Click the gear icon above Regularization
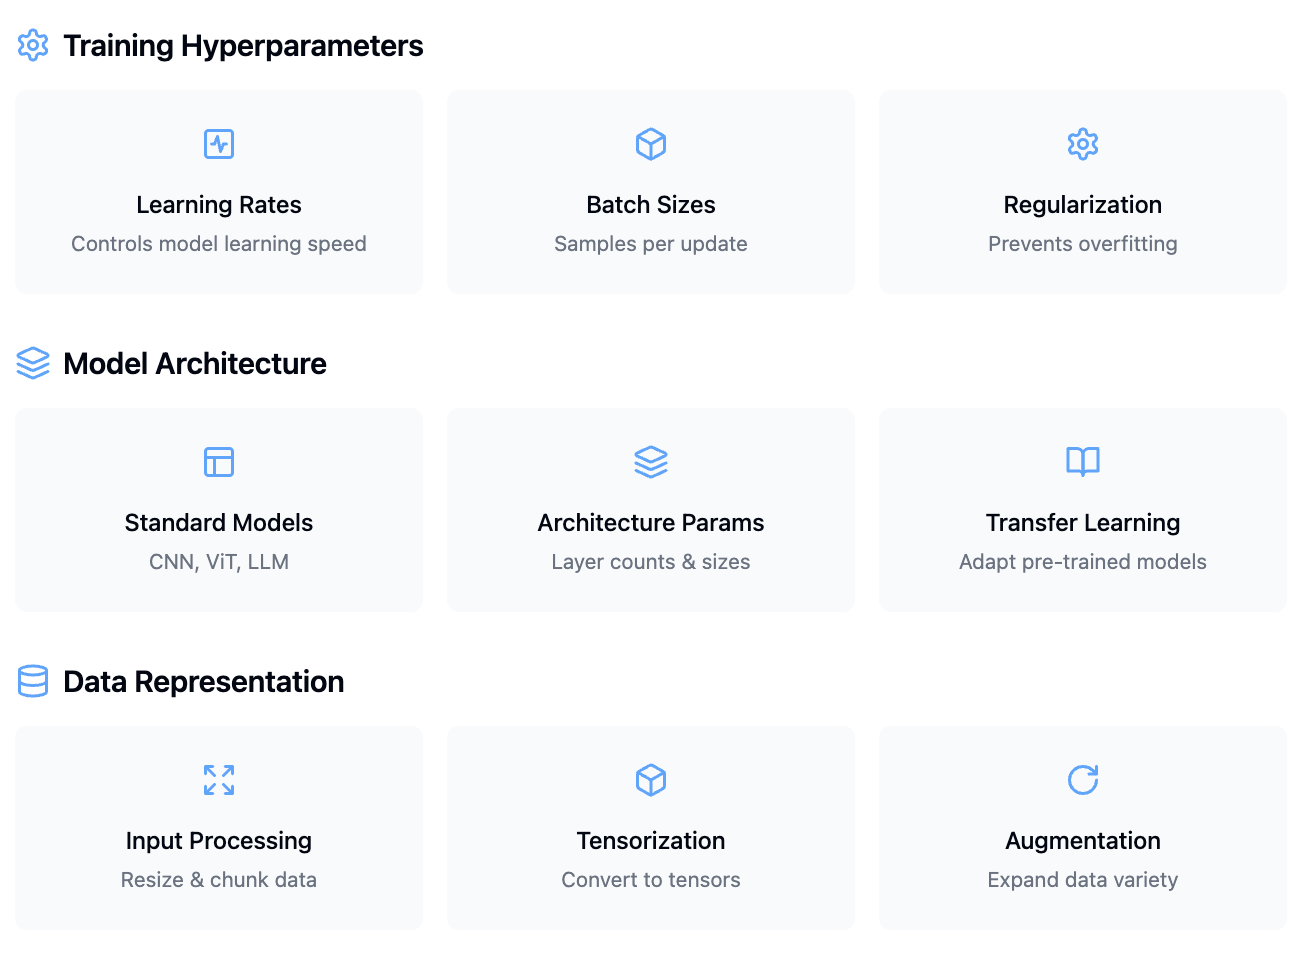Viewport: 1304px width, 954px height. pos(1083,144)
